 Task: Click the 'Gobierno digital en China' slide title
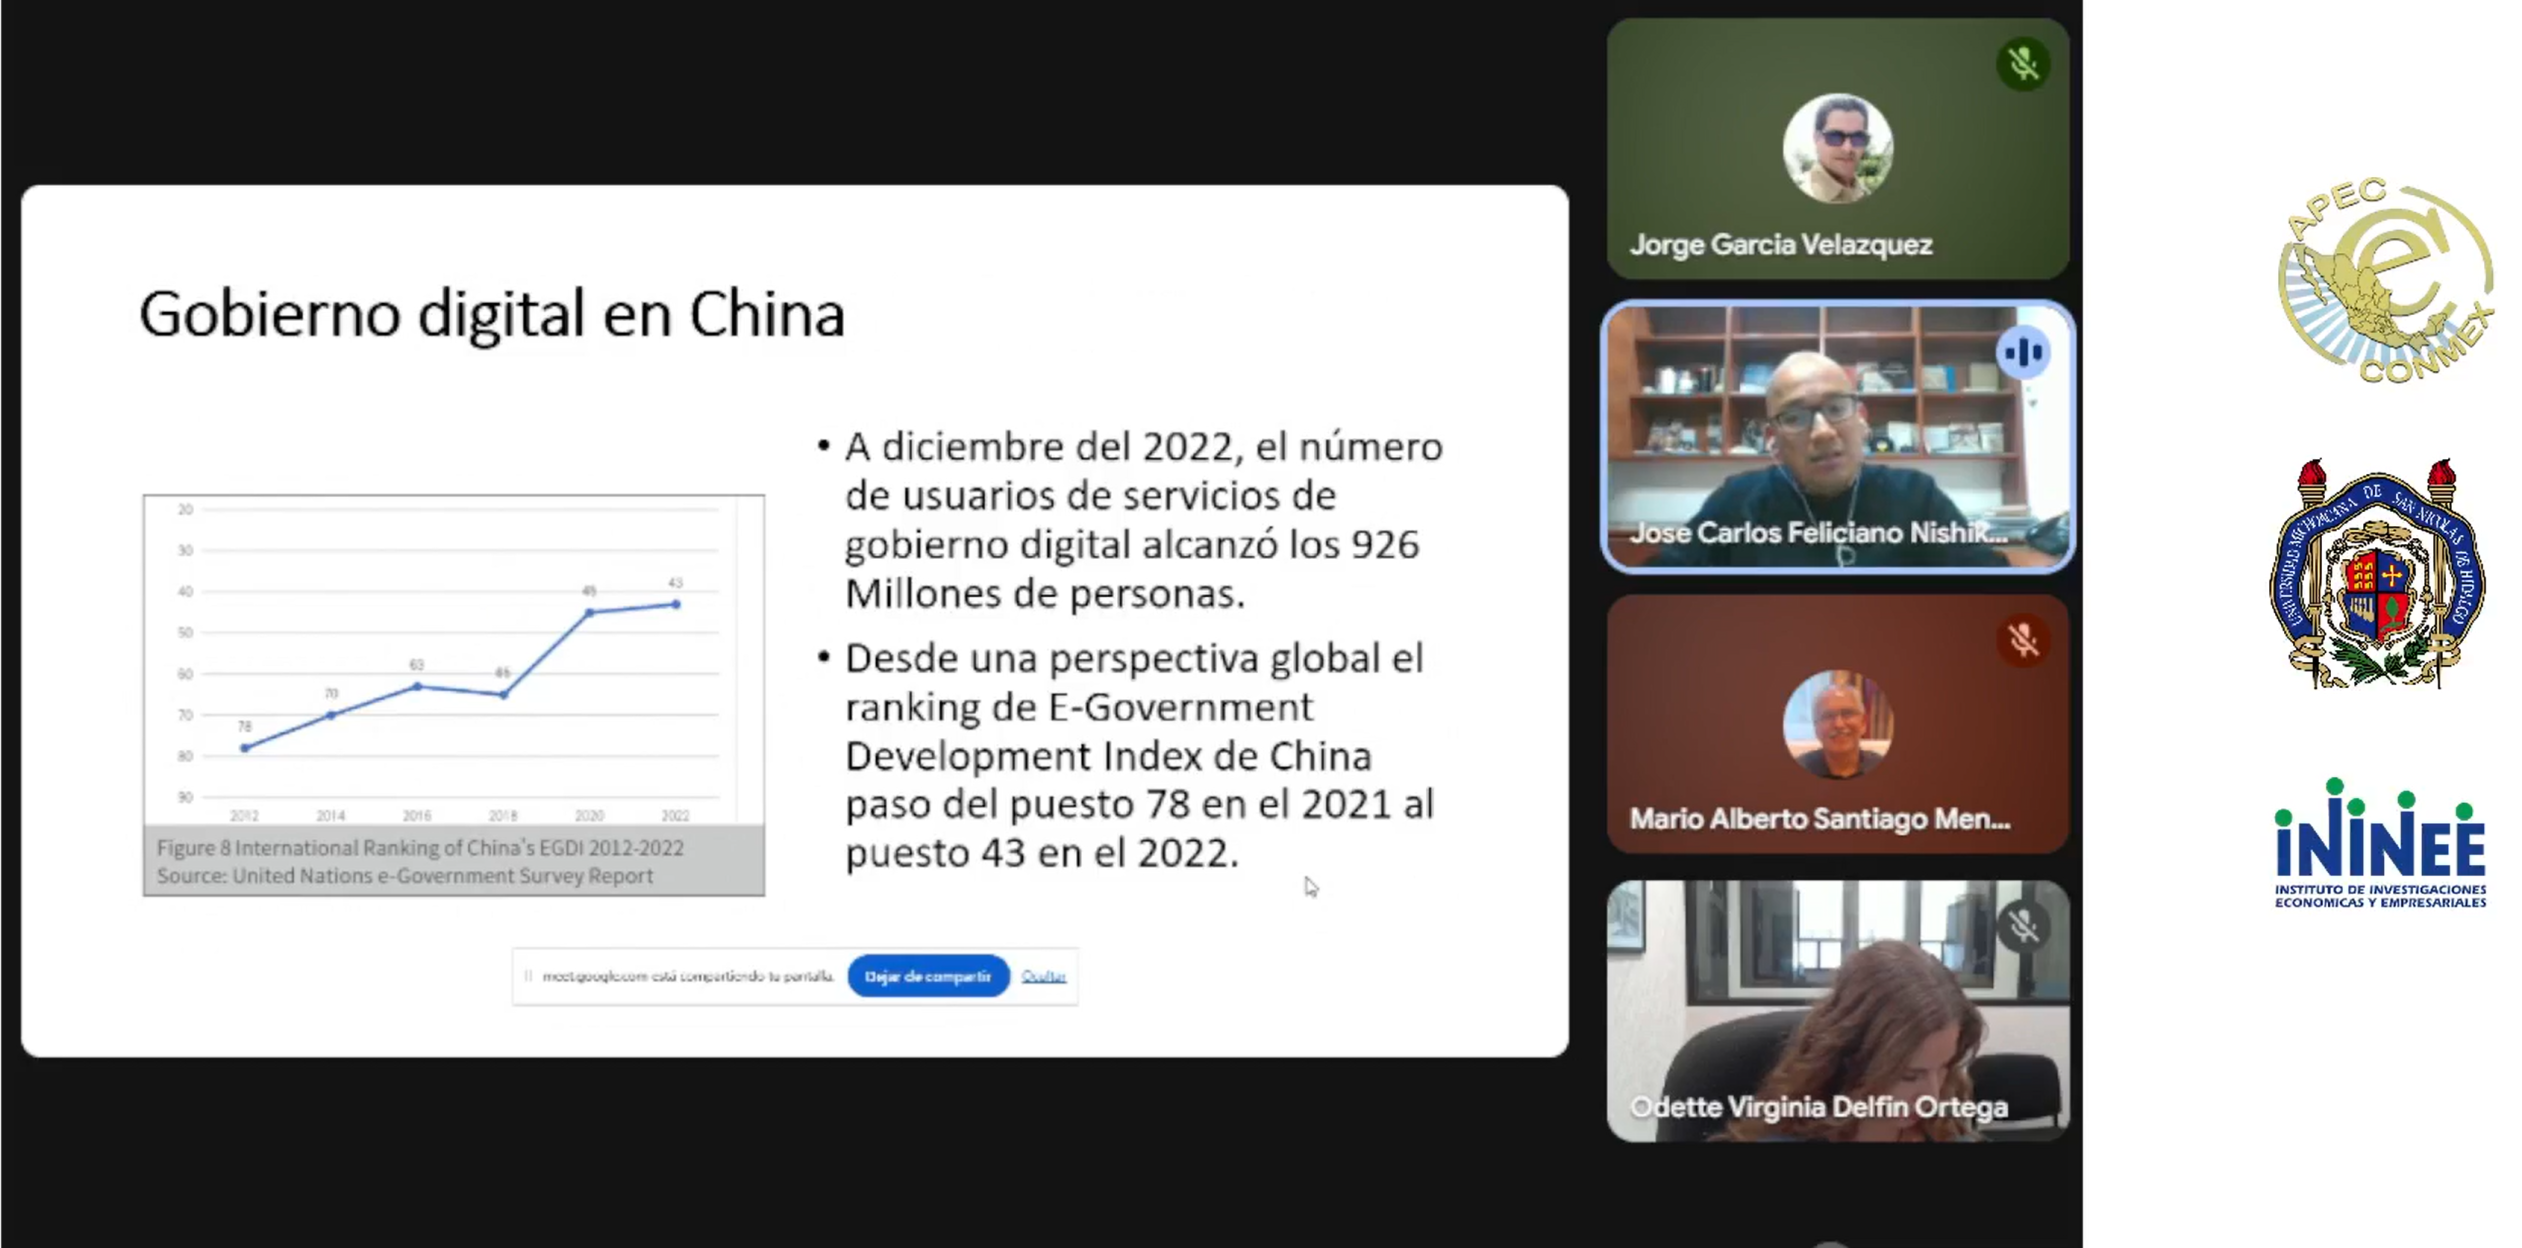pos(492,314)
